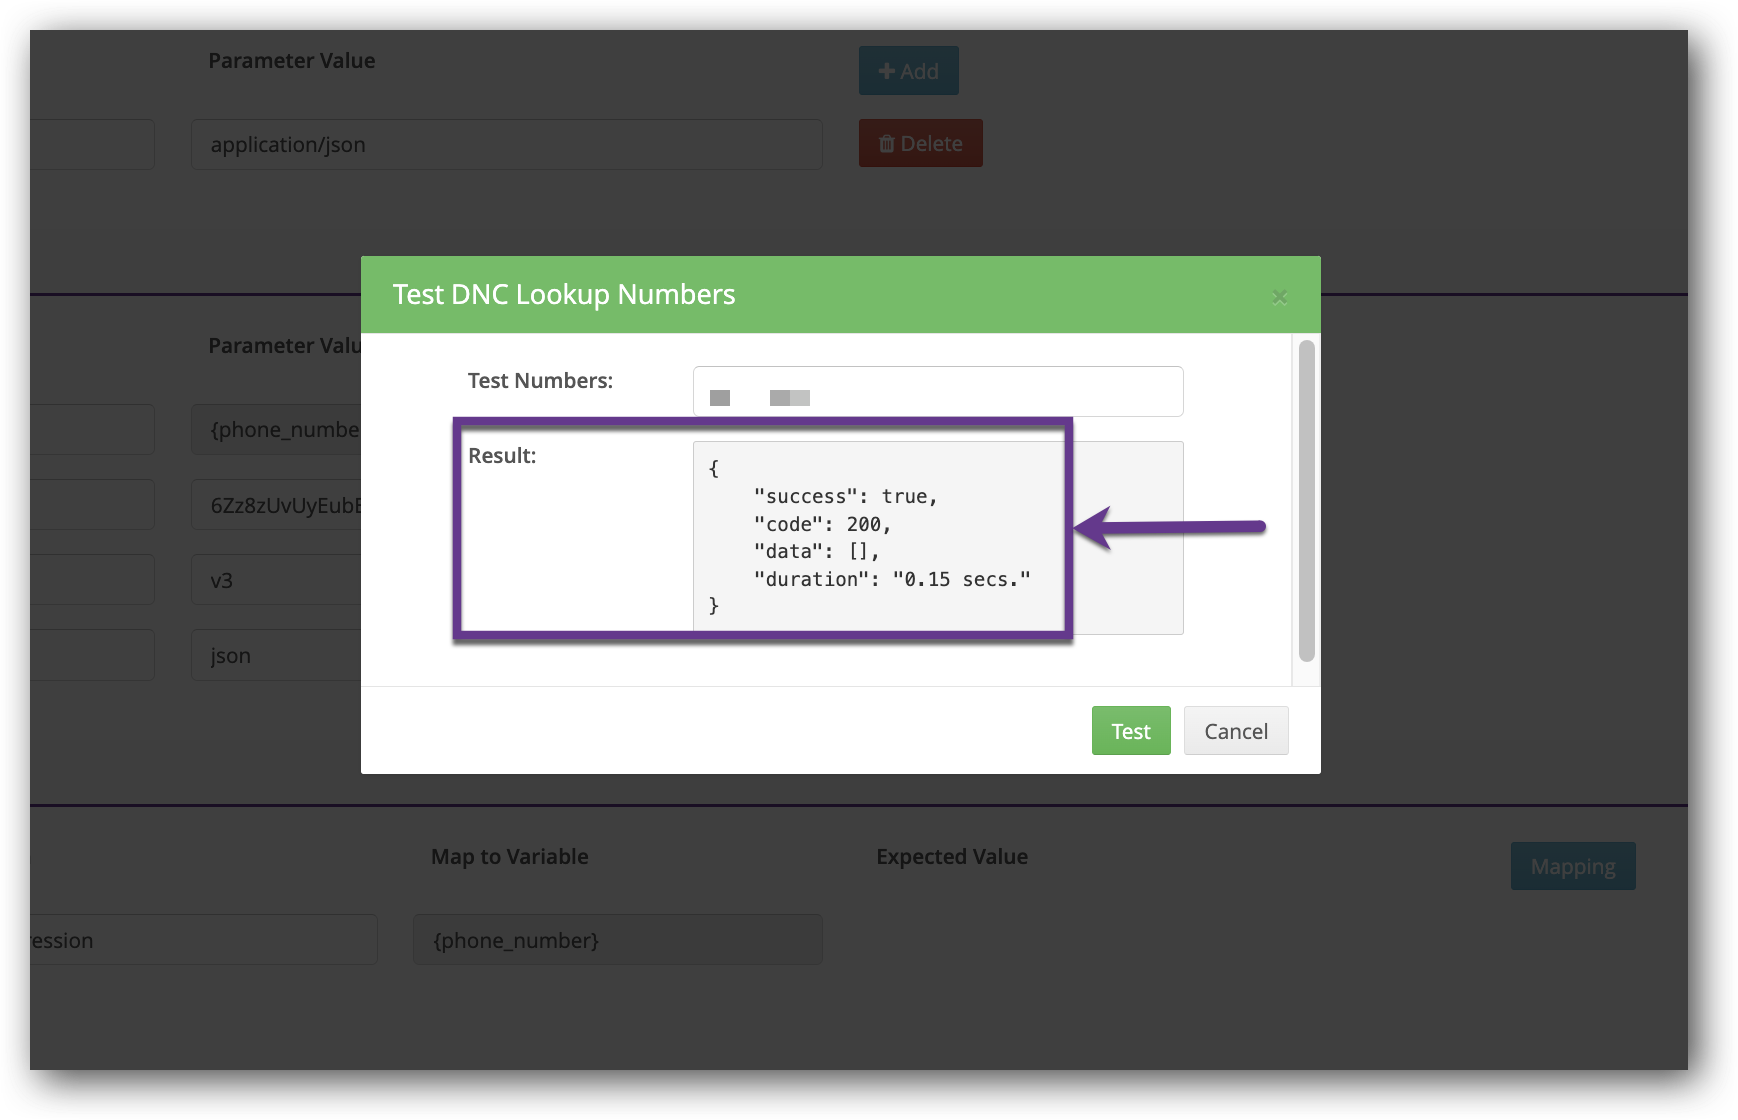Click the {phone_numbe parameter value field
Image resolution: width=1738 pixels, height=1120 pixels.
(x=277, y=430)
